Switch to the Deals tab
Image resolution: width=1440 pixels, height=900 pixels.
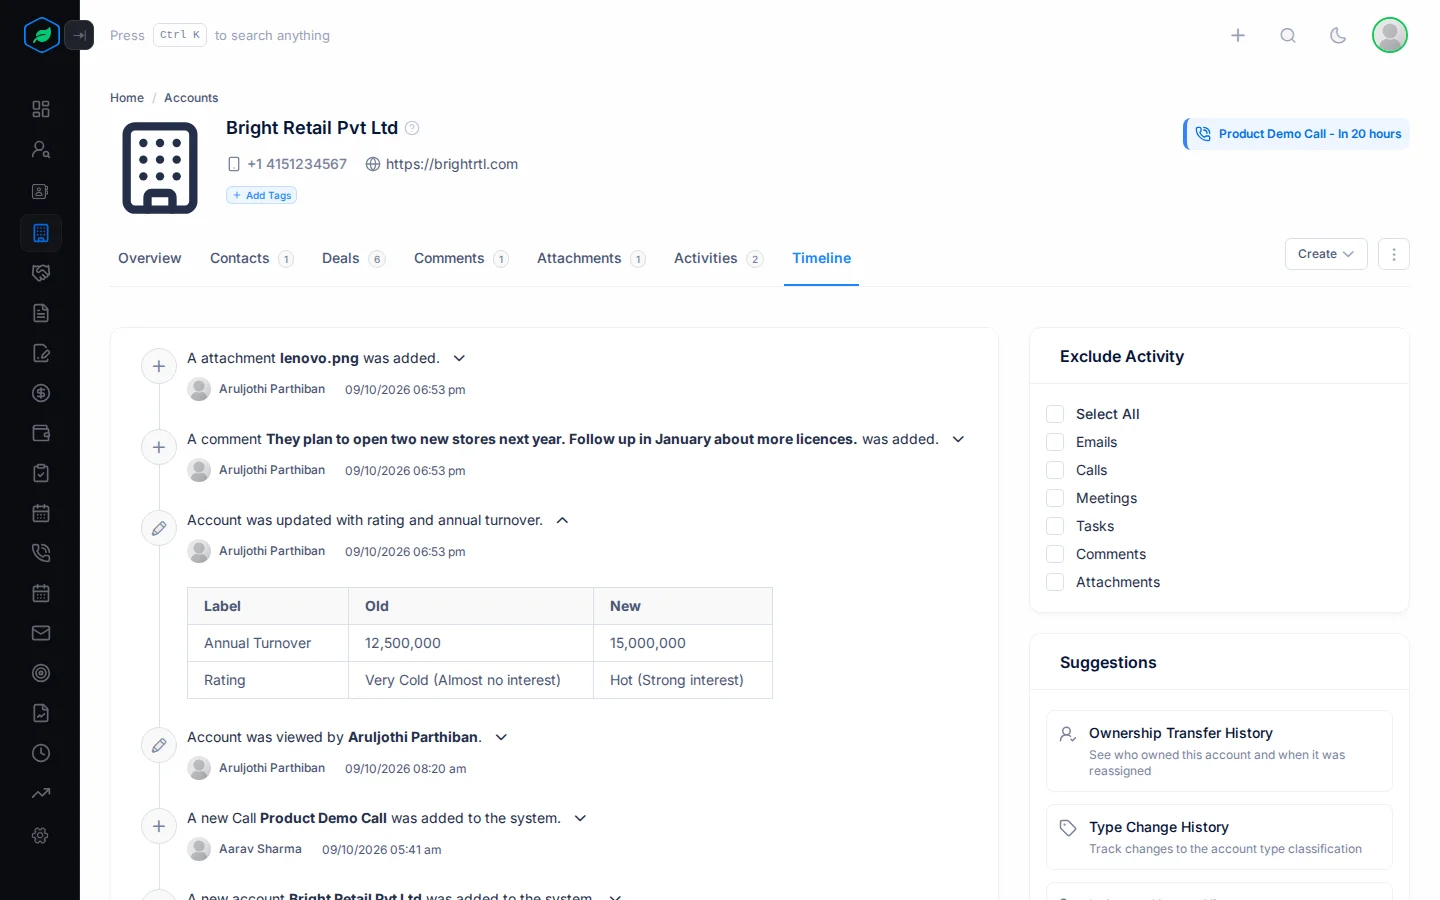pyautogui.click(x=353, y=258)
